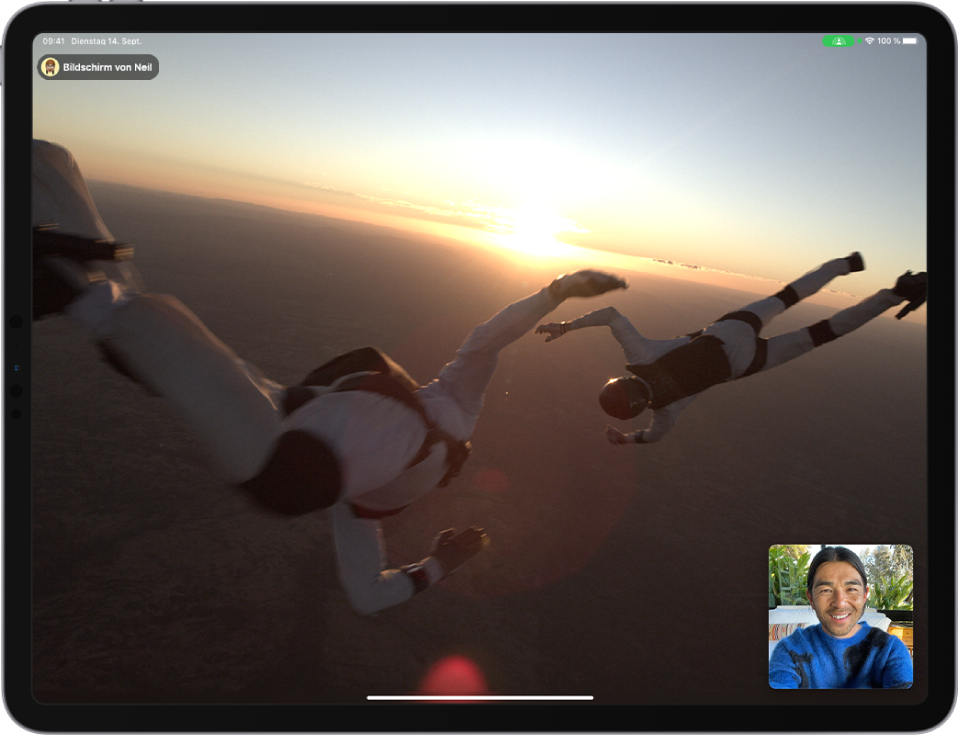This screenshot has width=958, height=737.
Task: Tap Neil's avatar in the screen label
Action: pos(50,67)
